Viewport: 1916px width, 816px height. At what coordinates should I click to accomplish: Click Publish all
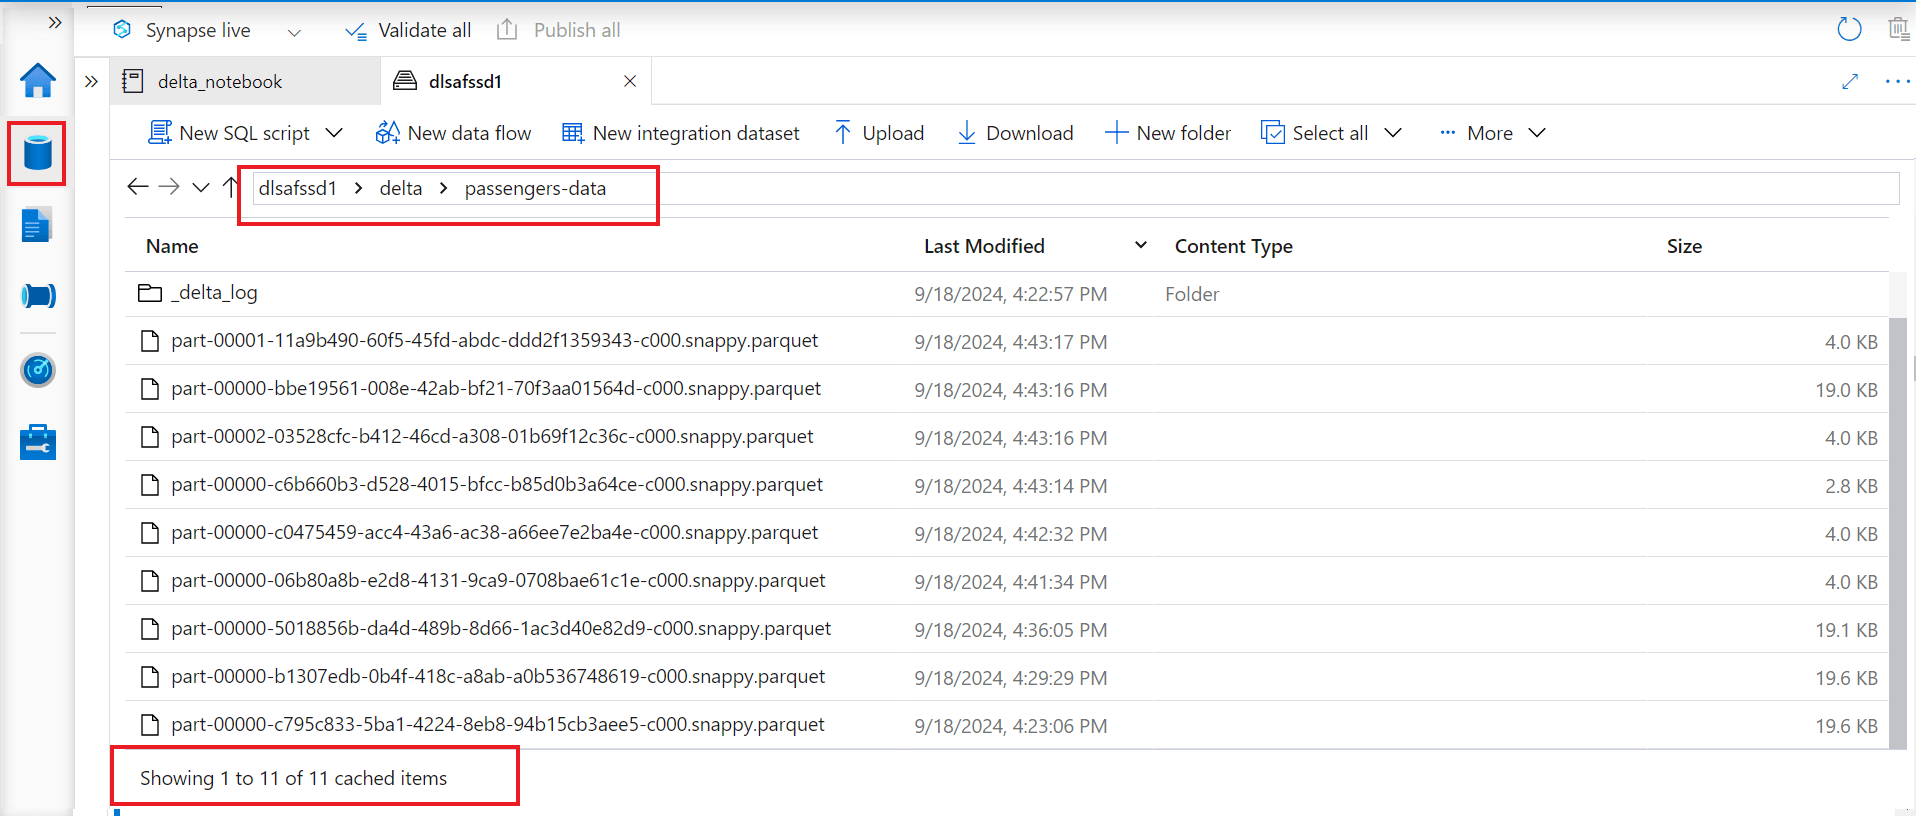tap(559, 30)
